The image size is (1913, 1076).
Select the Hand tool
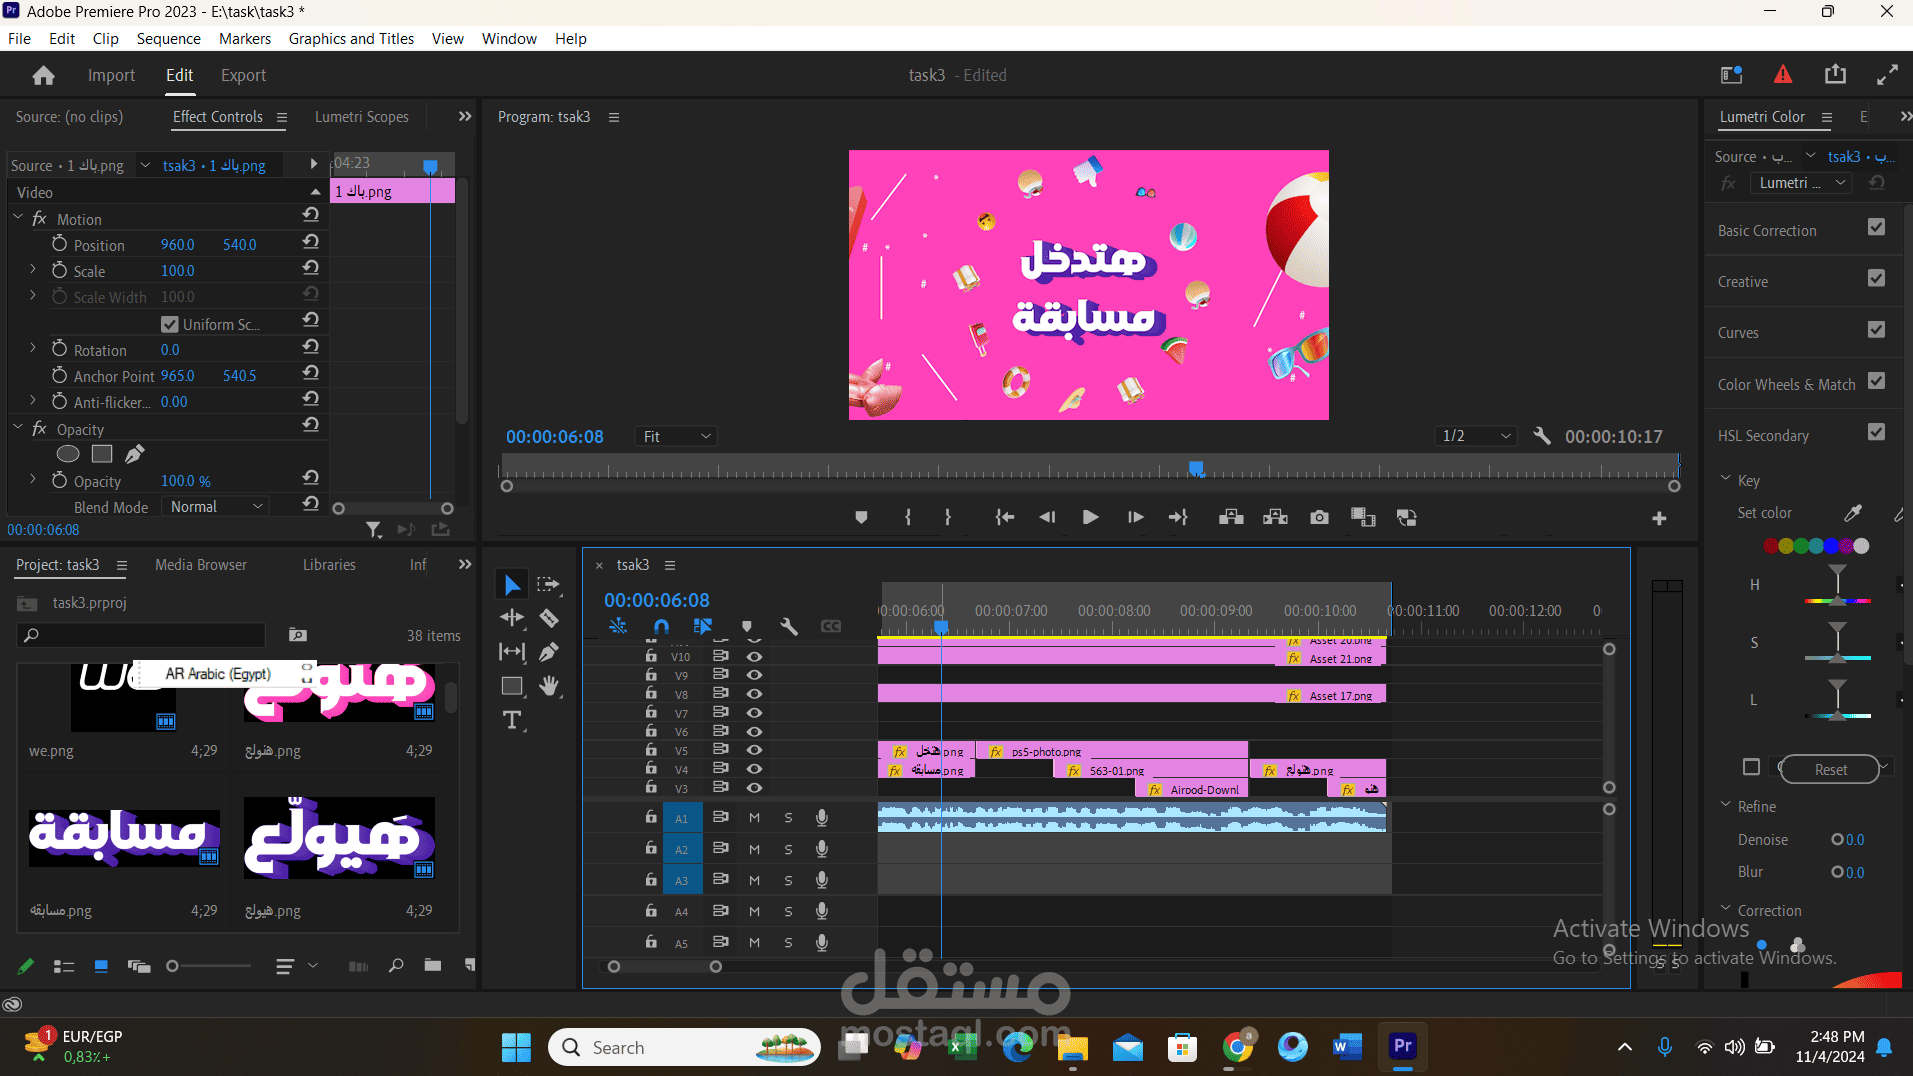tap(549, 686)
